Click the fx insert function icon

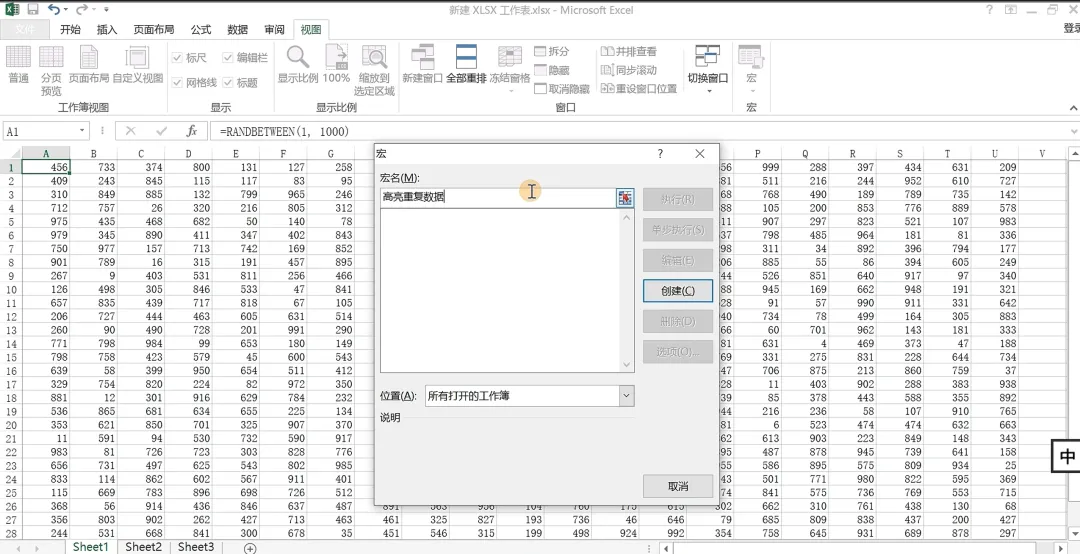click(192, 131)
